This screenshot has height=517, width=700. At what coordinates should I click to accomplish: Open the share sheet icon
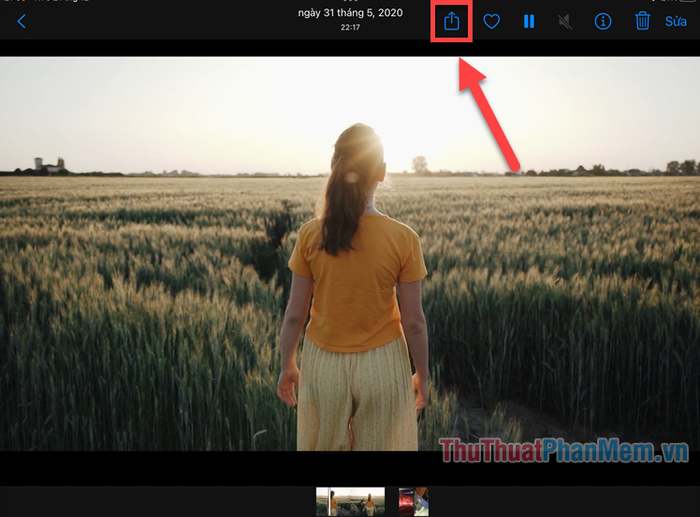click(x=451, y=21)
